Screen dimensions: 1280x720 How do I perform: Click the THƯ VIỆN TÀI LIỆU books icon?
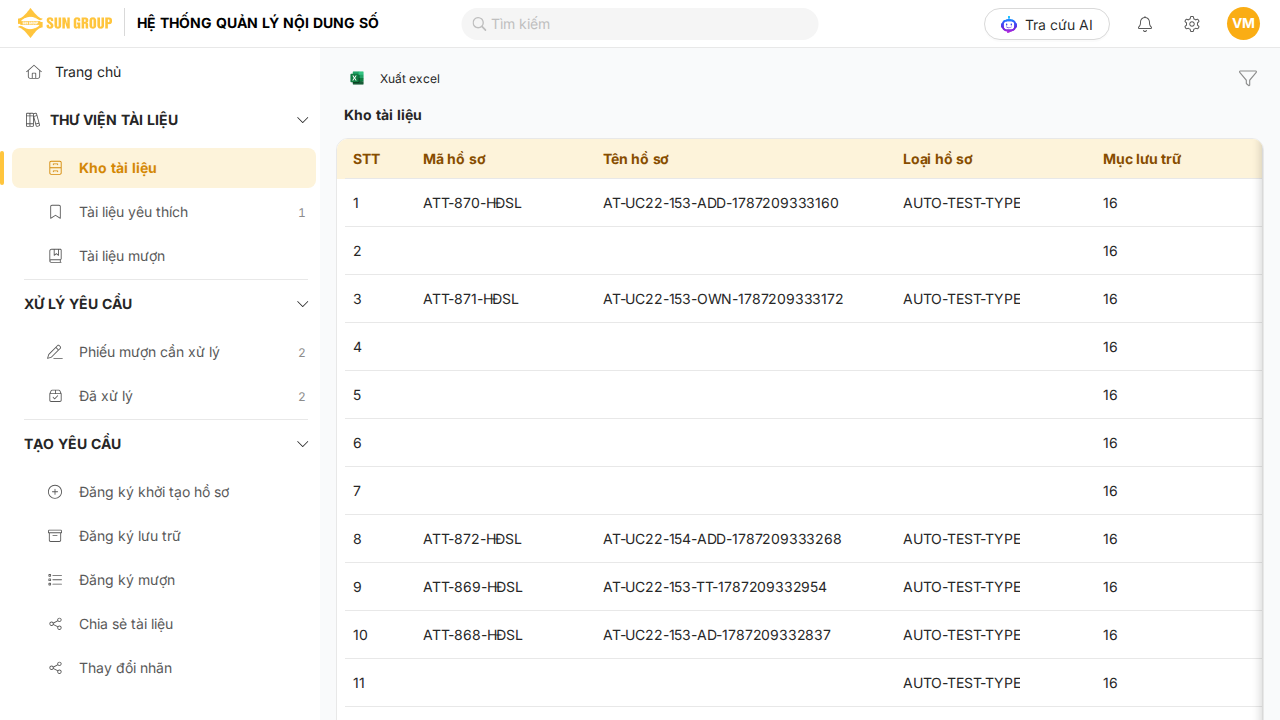tap(33, 120)
